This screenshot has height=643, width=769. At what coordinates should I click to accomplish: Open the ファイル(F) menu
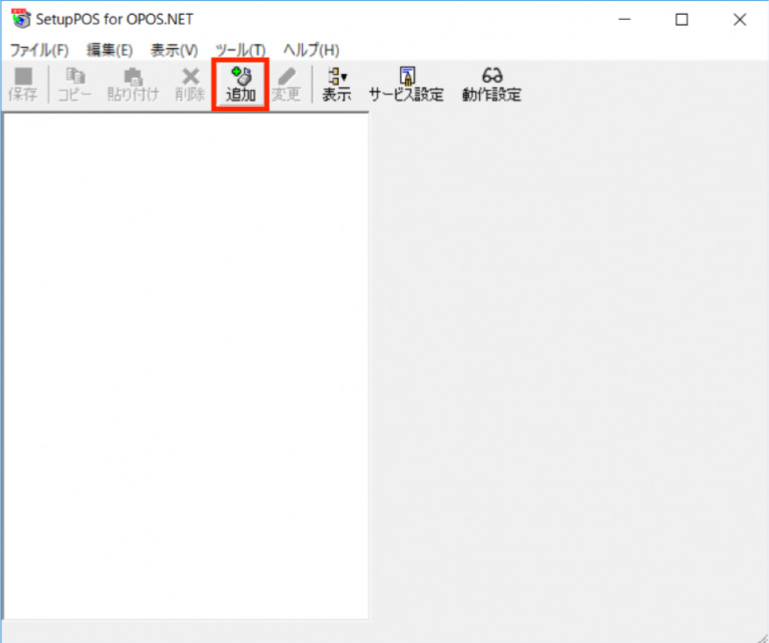pyautogui.click(x=39, y=50)
